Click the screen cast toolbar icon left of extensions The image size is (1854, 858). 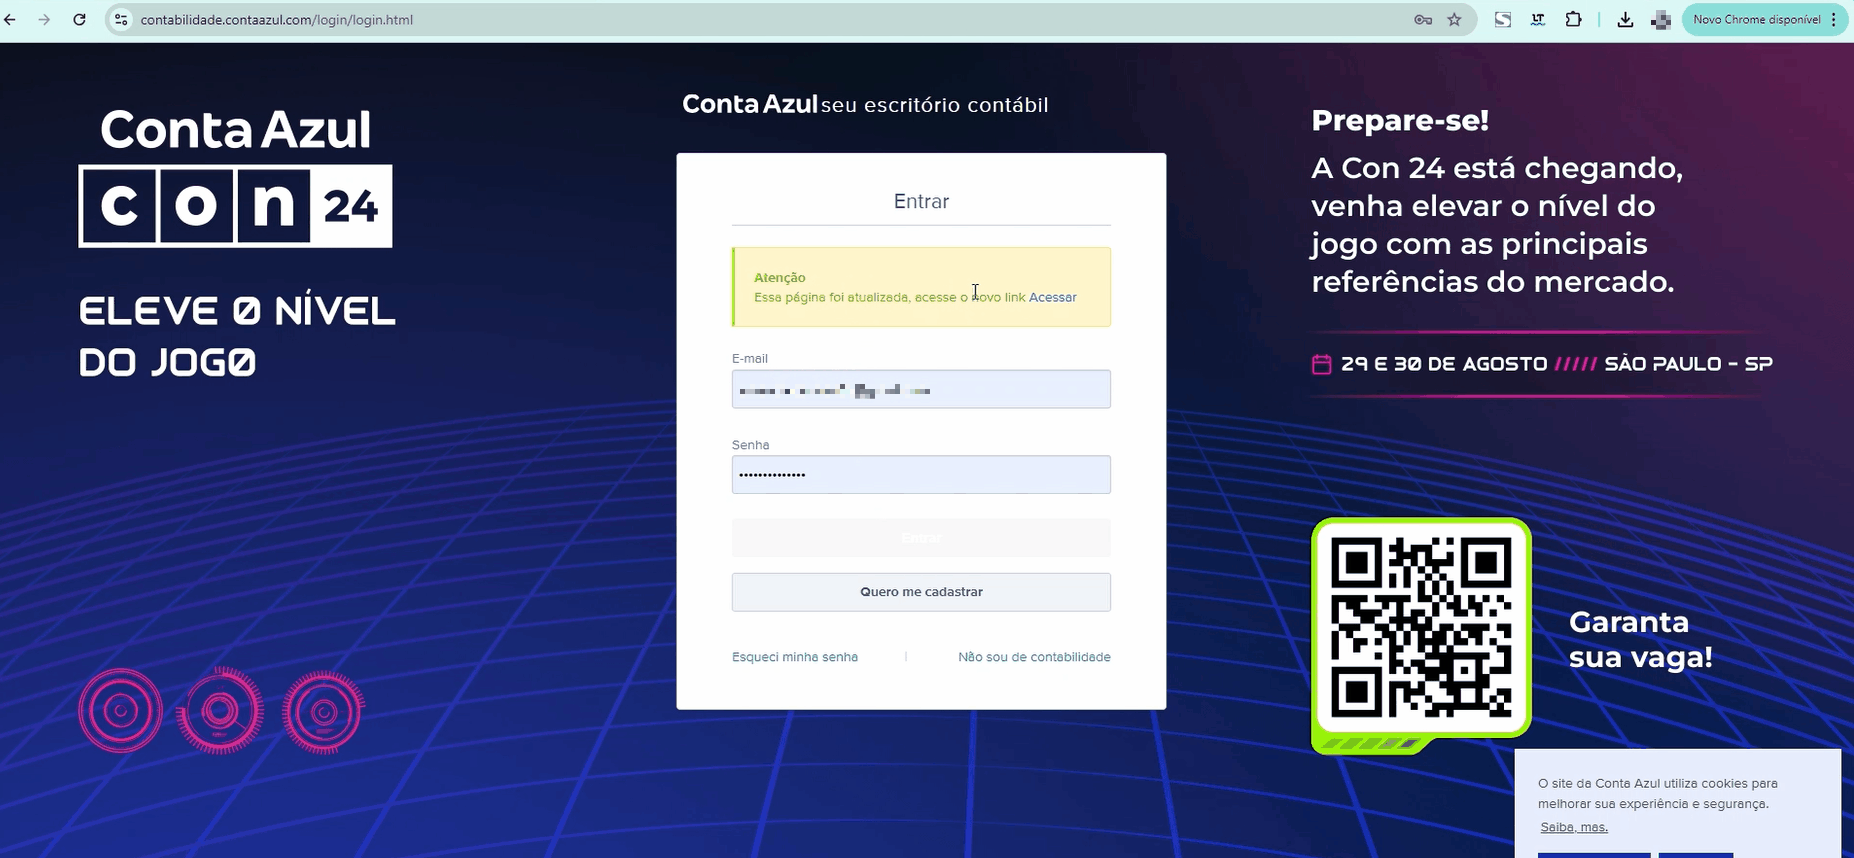point(1503,20)
